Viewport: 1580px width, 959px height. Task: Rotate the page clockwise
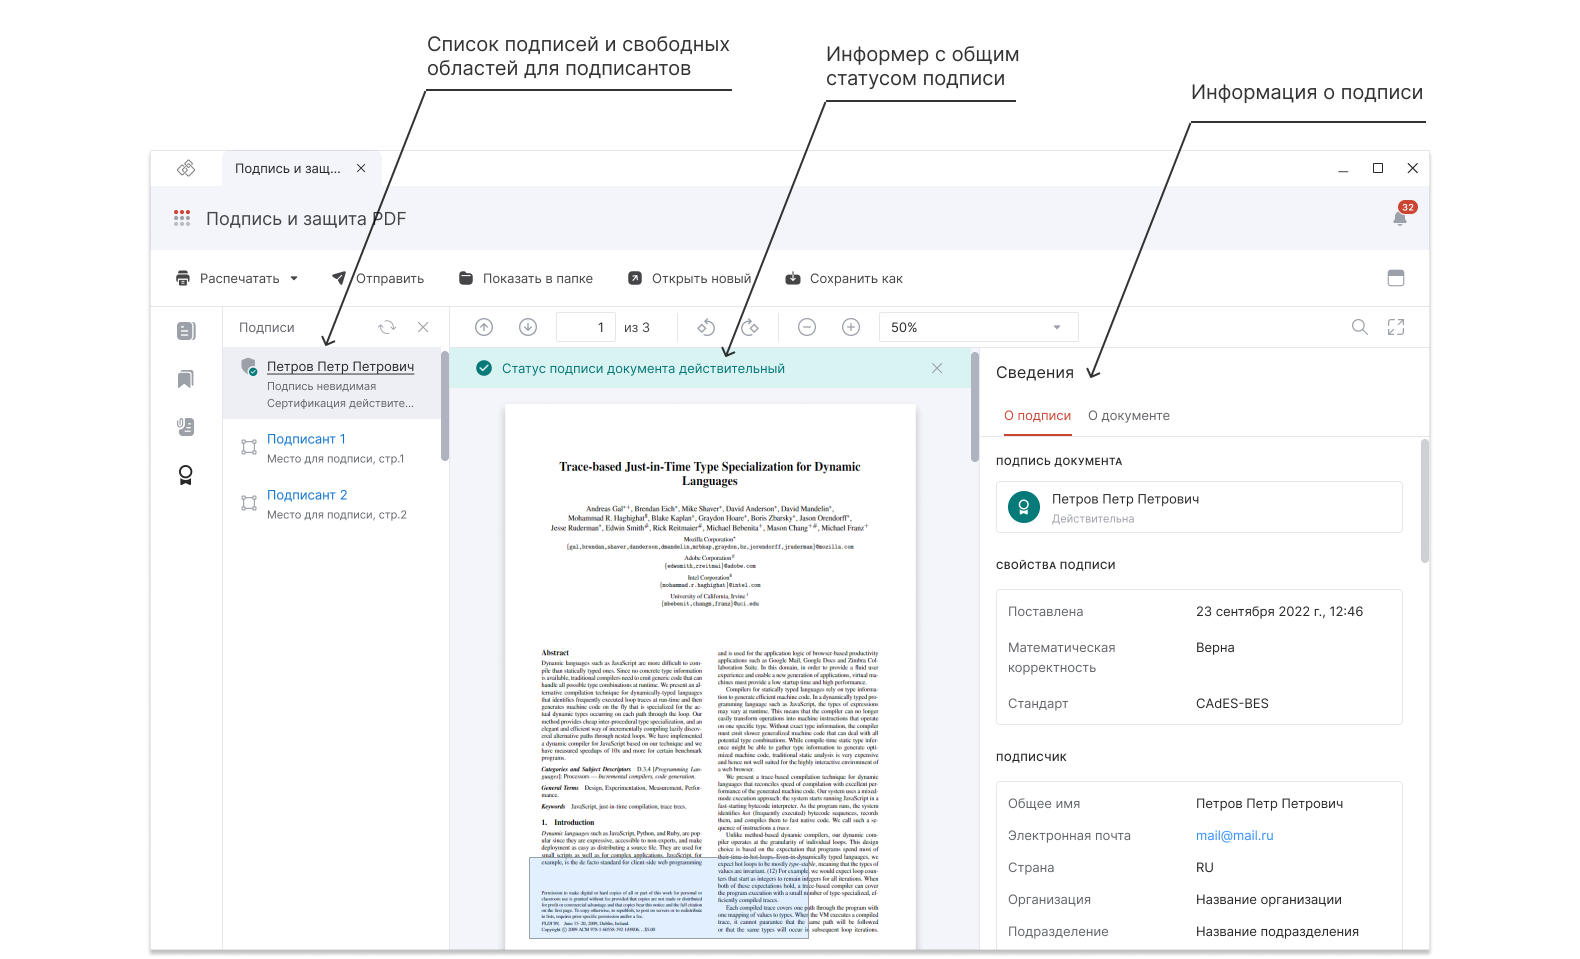(x=750, y=327)
